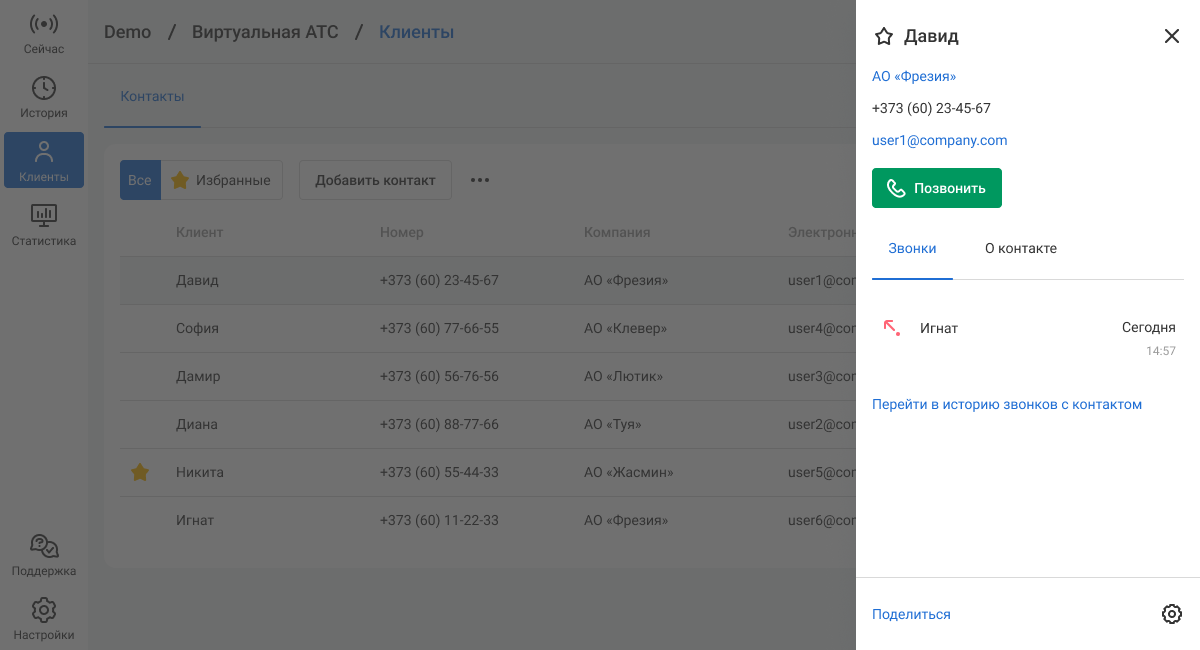Click contact settings gear in panel footer
The width and height of the screenshot is (1200, 650).
1172,614
